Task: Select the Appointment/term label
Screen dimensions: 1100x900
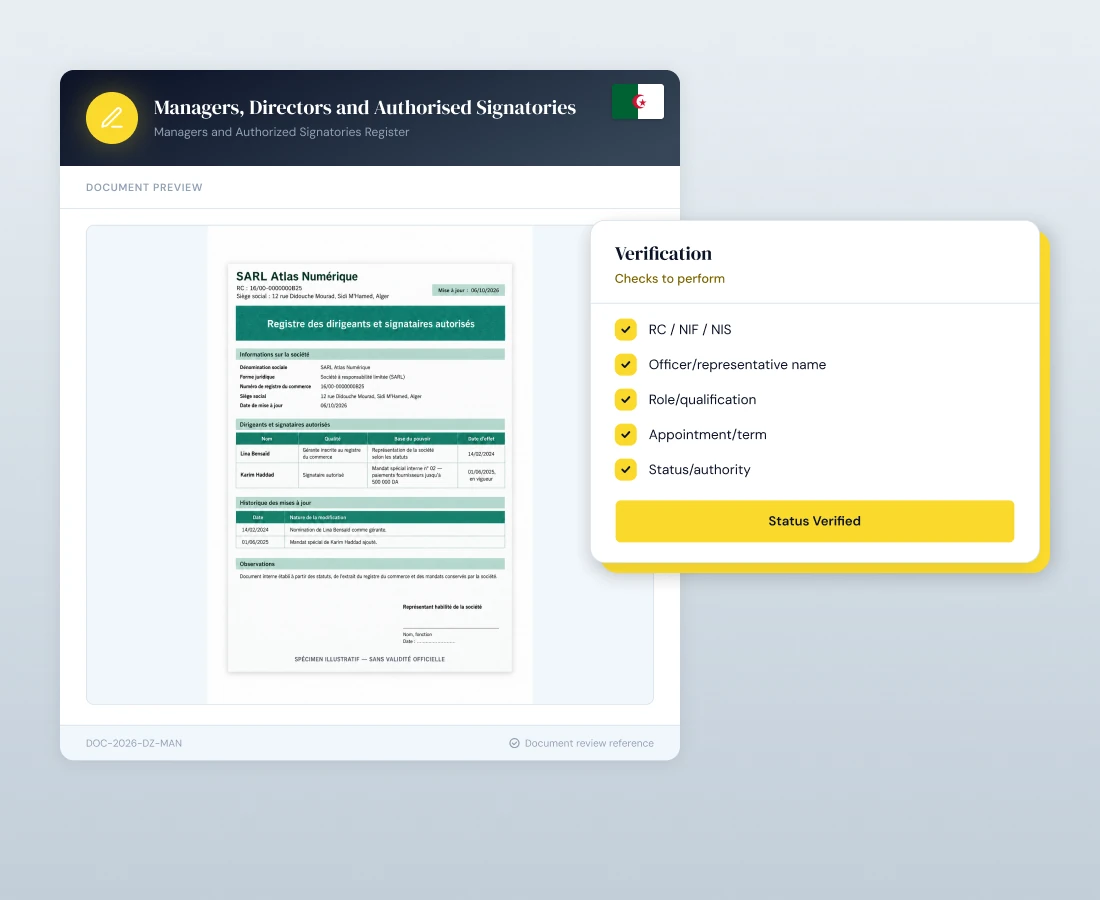Action: 707,435
